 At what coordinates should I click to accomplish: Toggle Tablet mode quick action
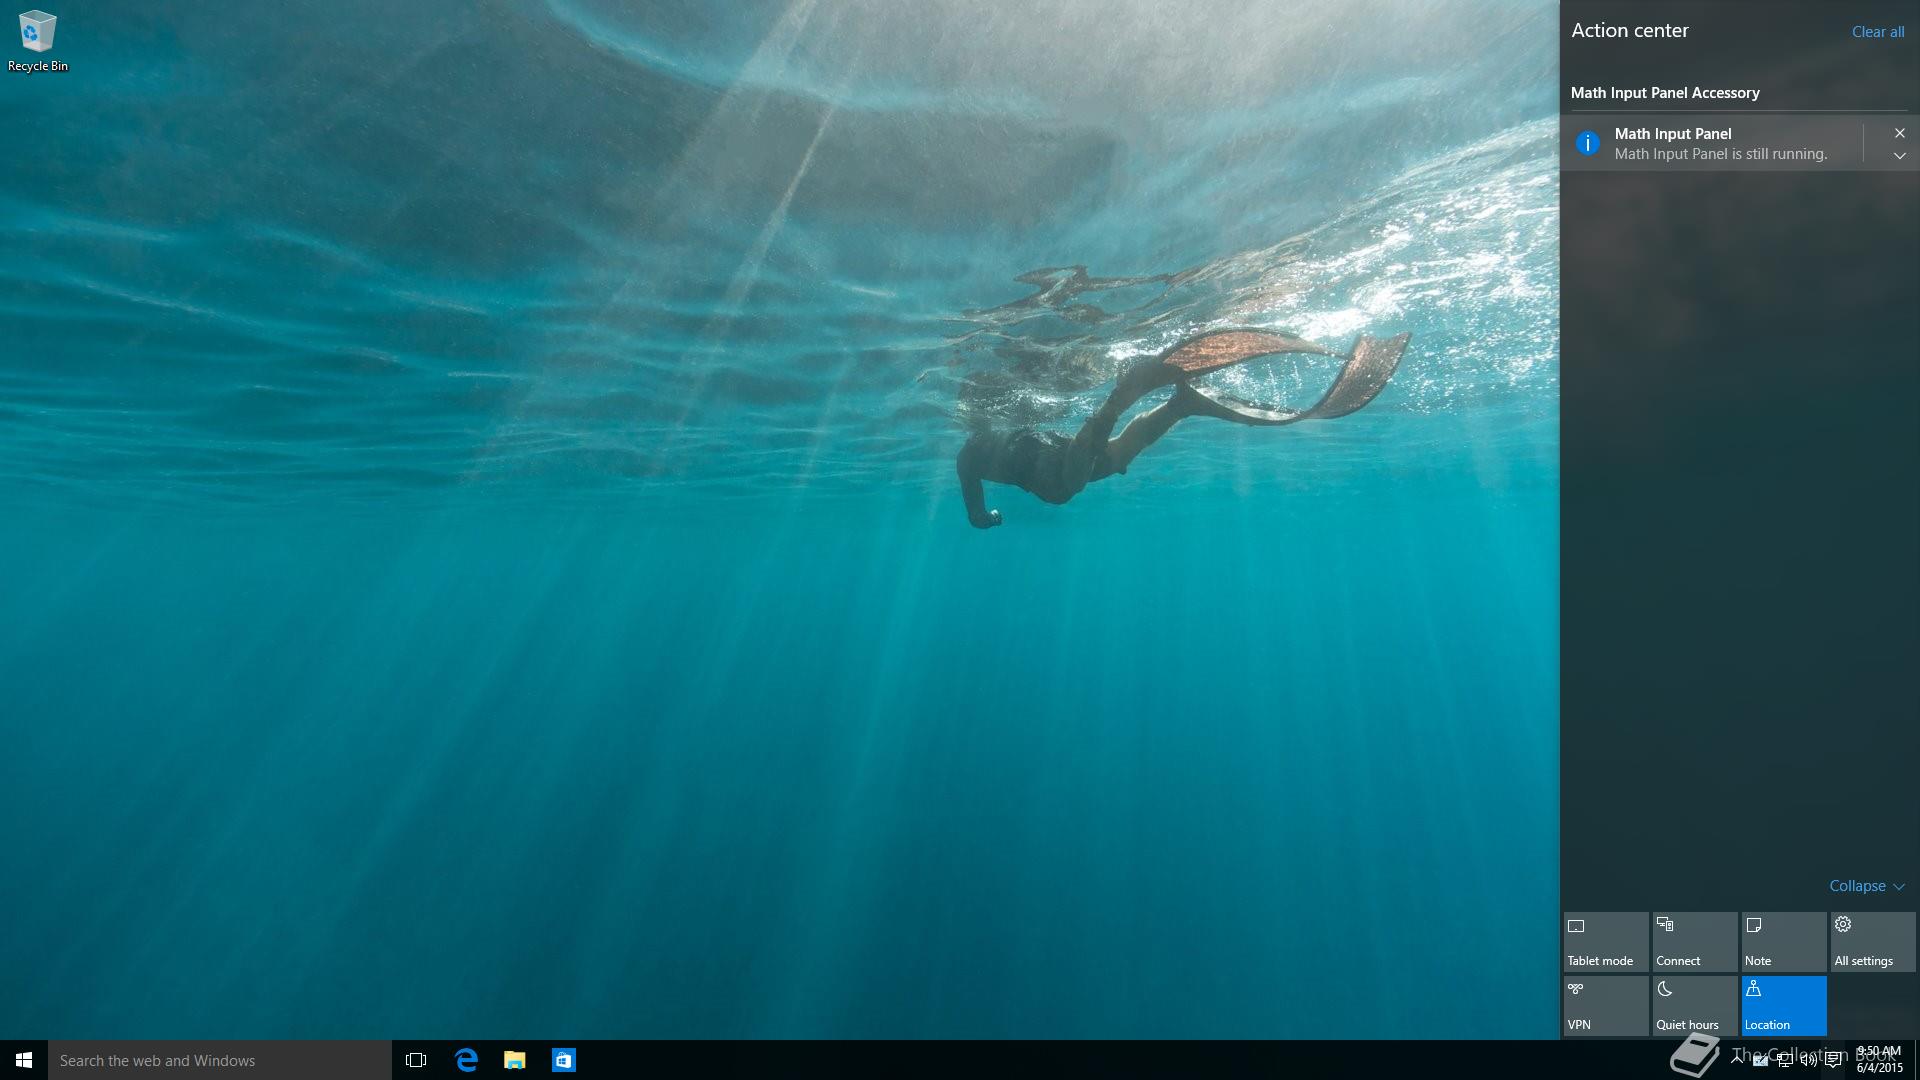[x=1606, y=941]
